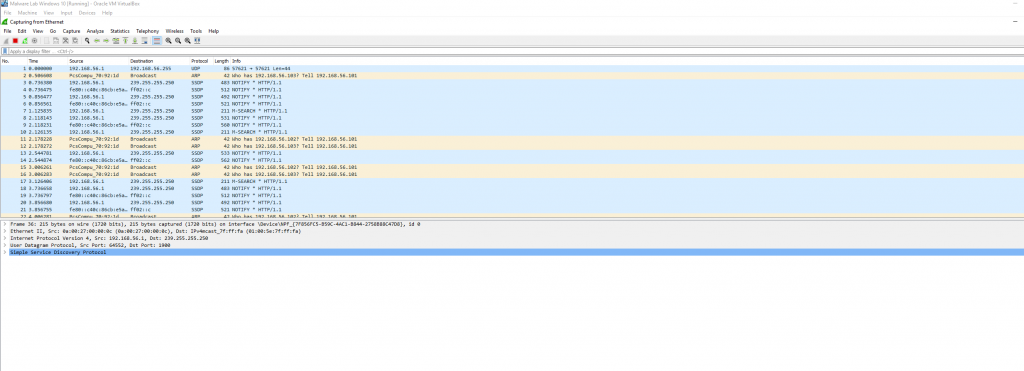Image resolution: width=1024 pixels, height=371 pixels.
Task: Open the Statistics menu
Action: click(x=120, y=31)
